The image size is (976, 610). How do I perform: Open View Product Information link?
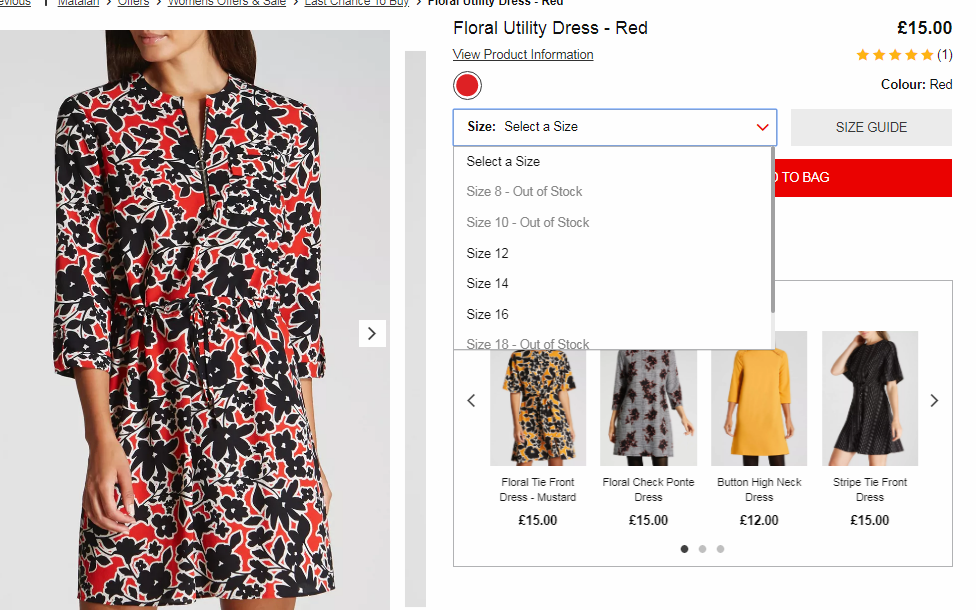[523, 55]
